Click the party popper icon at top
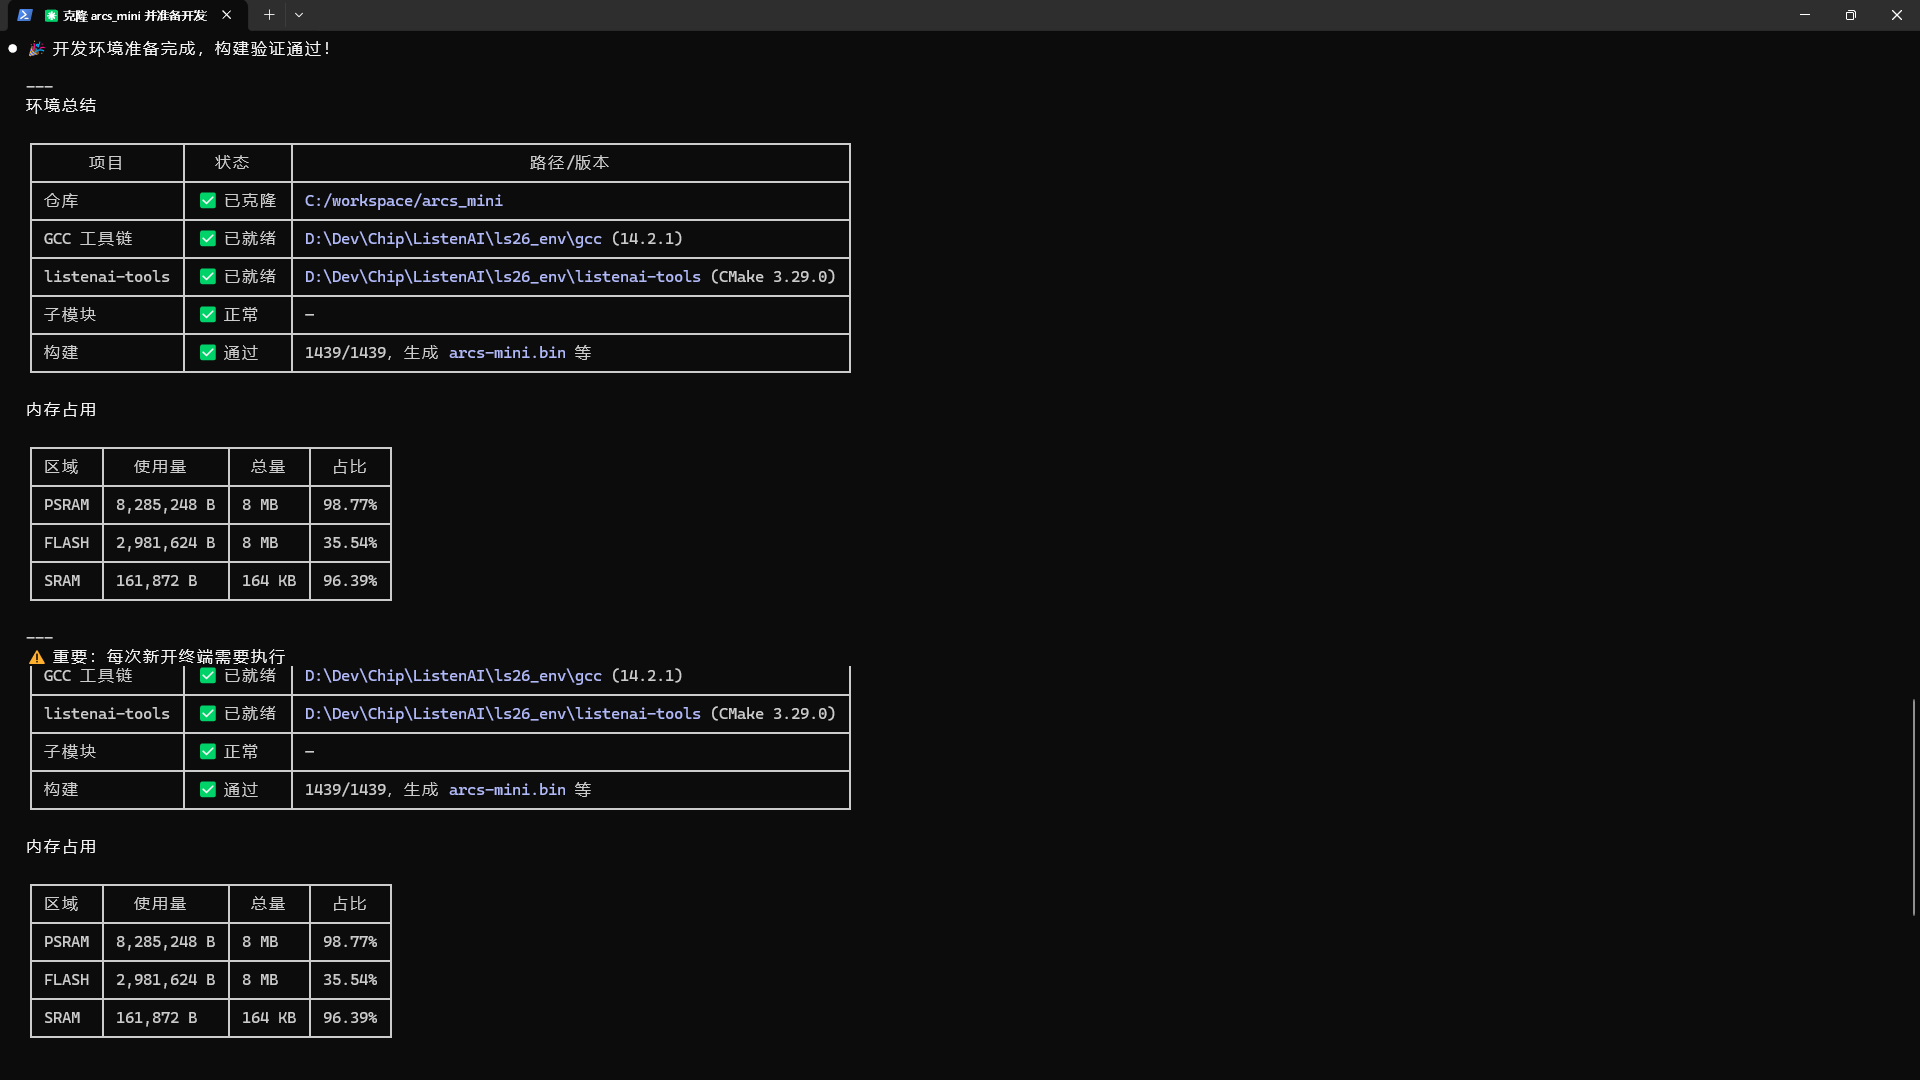 (36, 49)
